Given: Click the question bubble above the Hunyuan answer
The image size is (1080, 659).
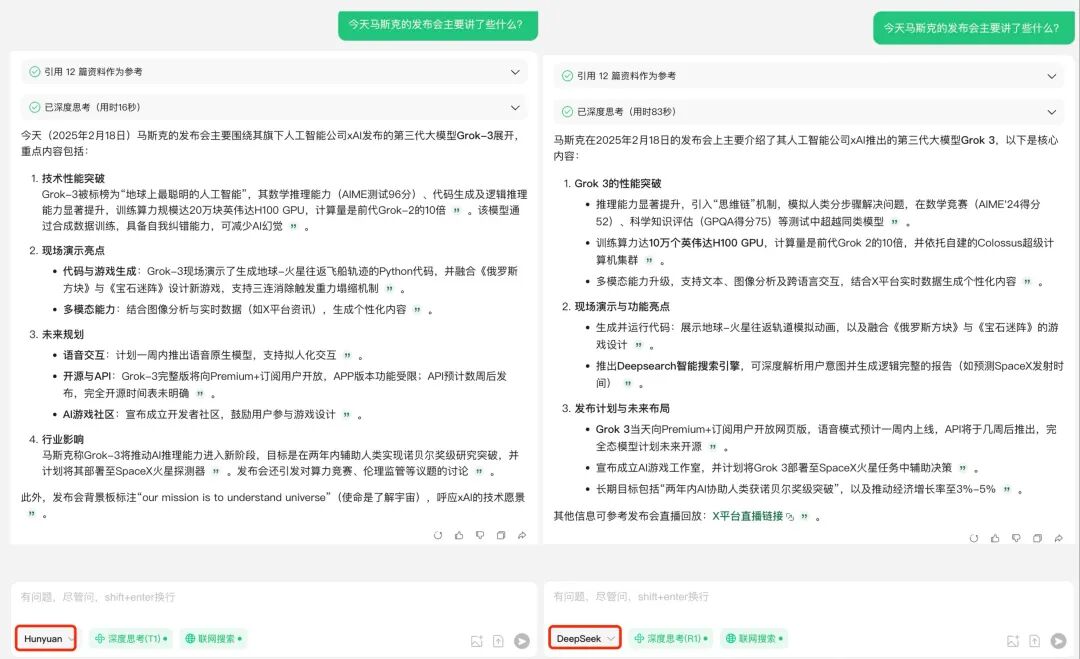Looking at the screenshot, I should tap(437, 24).
